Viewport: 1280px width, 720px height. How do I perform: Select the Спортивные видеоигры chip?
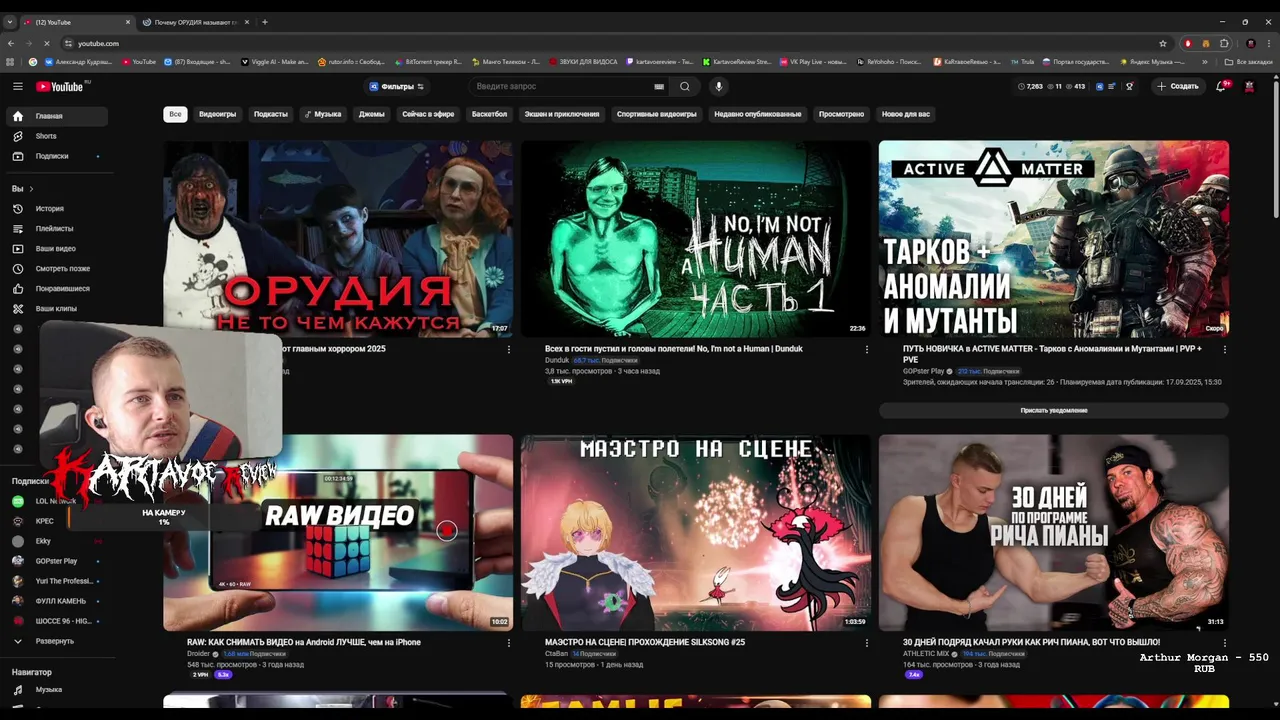(656, 114)
